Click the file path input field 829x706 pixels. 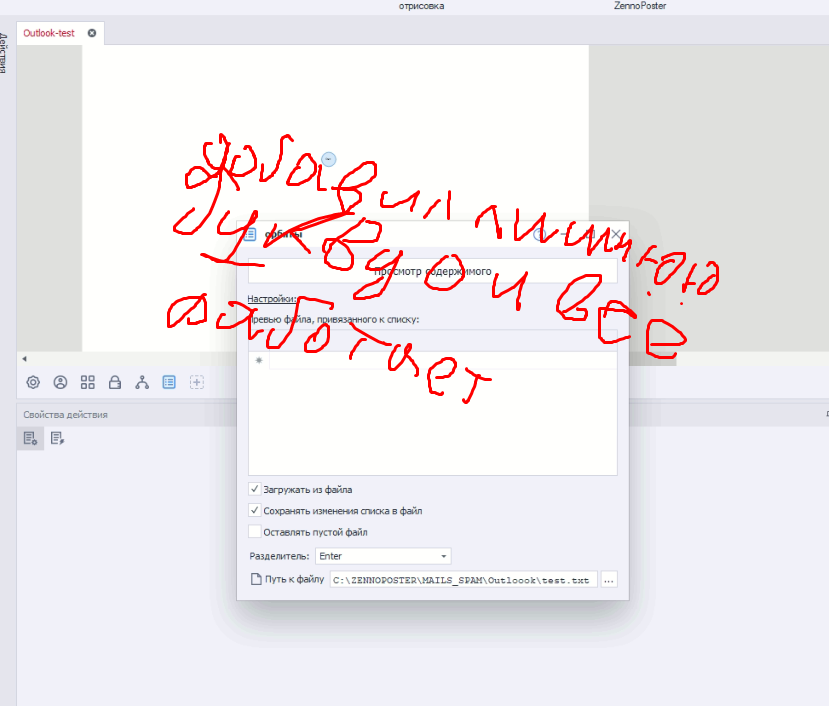[x=464, y=580]
